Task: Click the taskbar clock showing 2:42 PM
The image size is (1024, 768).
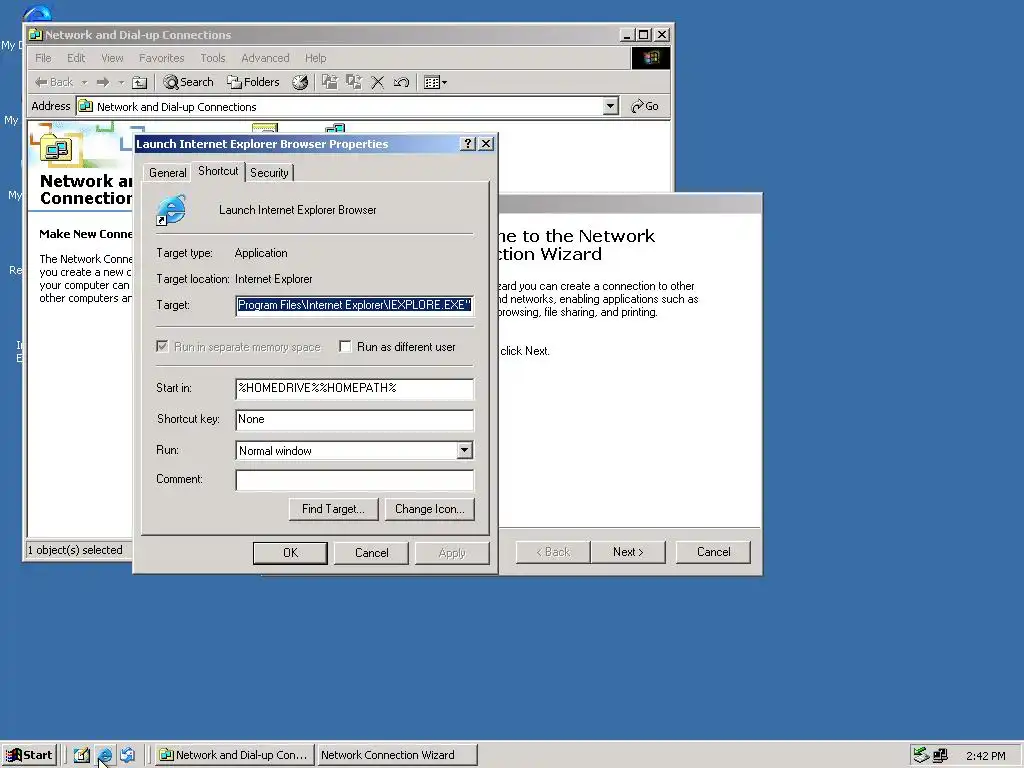Action: [x=985, y=756]
